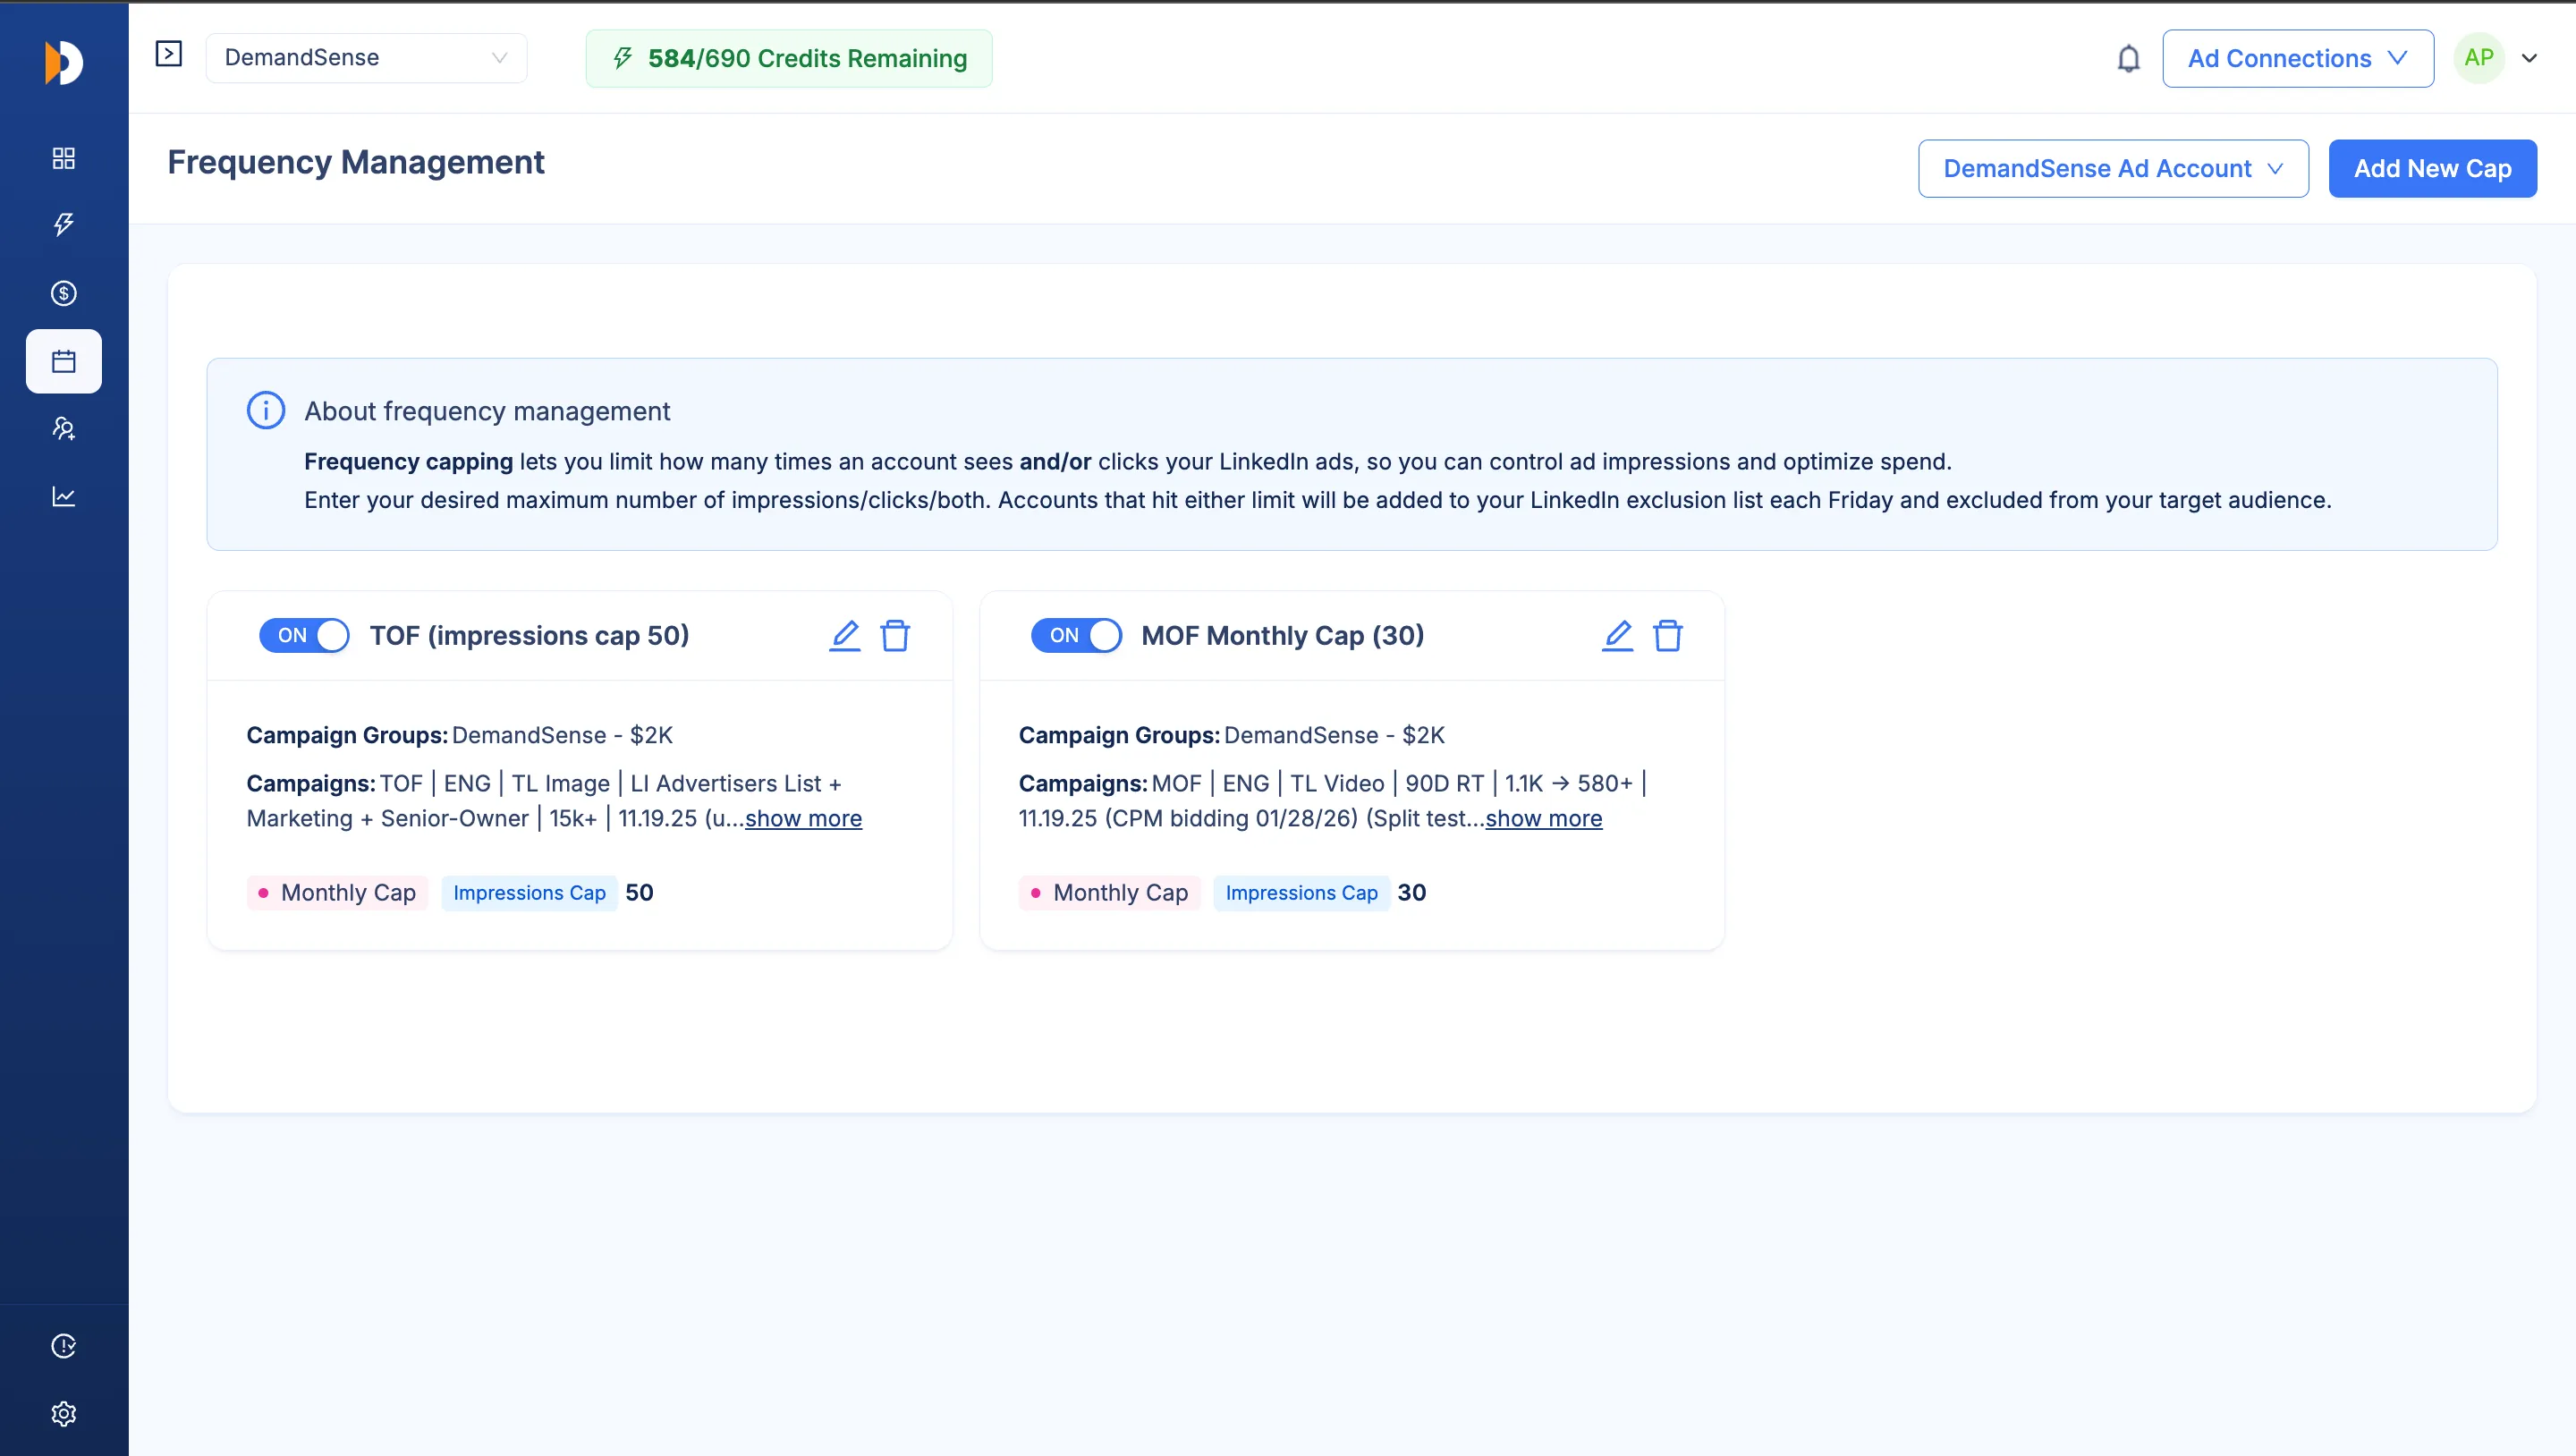Click the info icon beside About frequency management

point(266,411)
